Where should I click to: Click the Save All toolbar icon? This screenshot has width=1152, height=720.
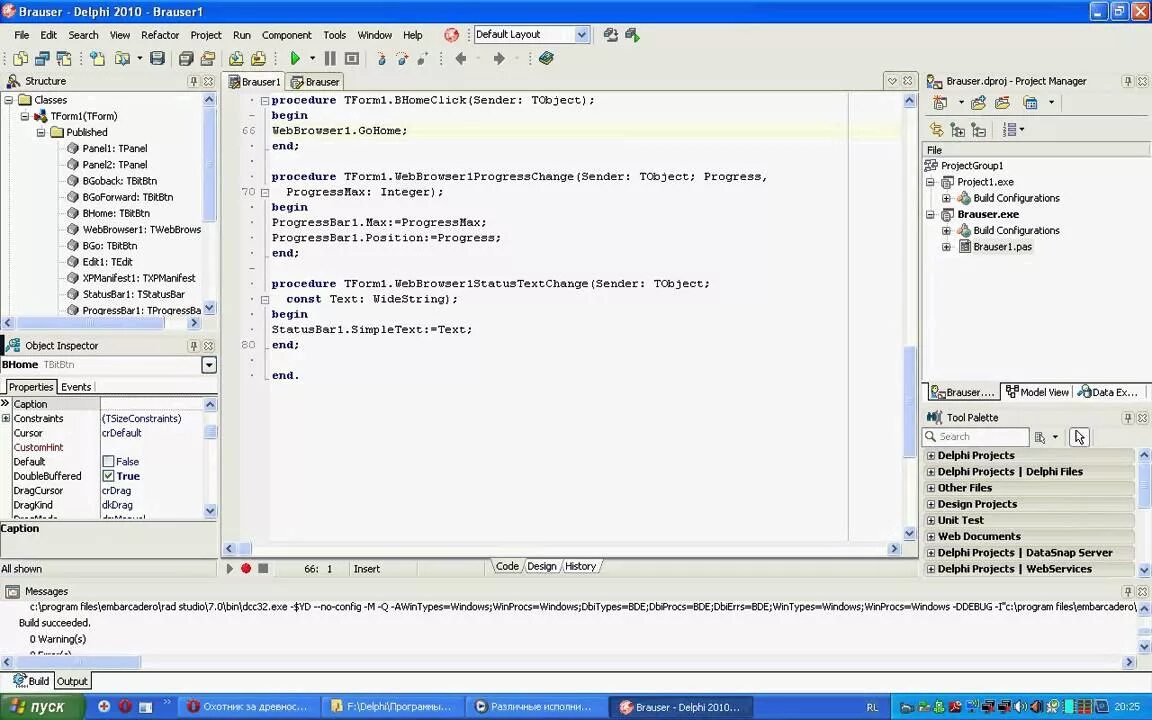(186, 59)
